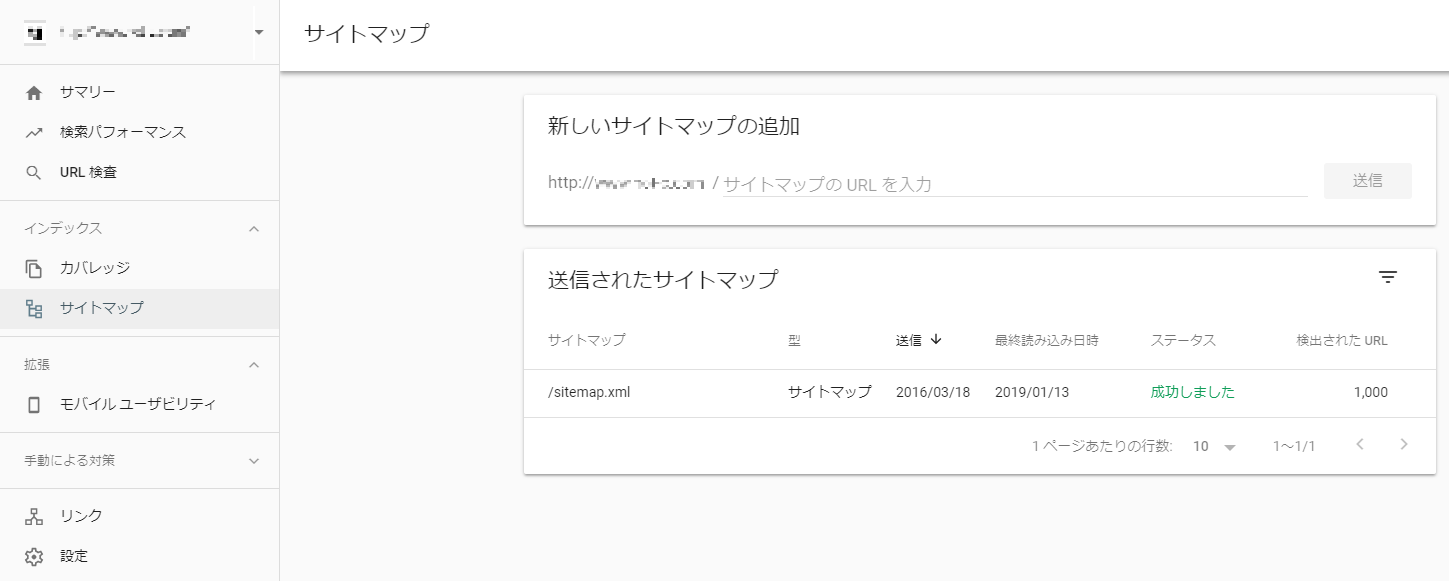The width and height of the screenshot is (1449, 581).
Task: Click the サイトマップ tree icon in sidebar
Action: pos(34,309)
